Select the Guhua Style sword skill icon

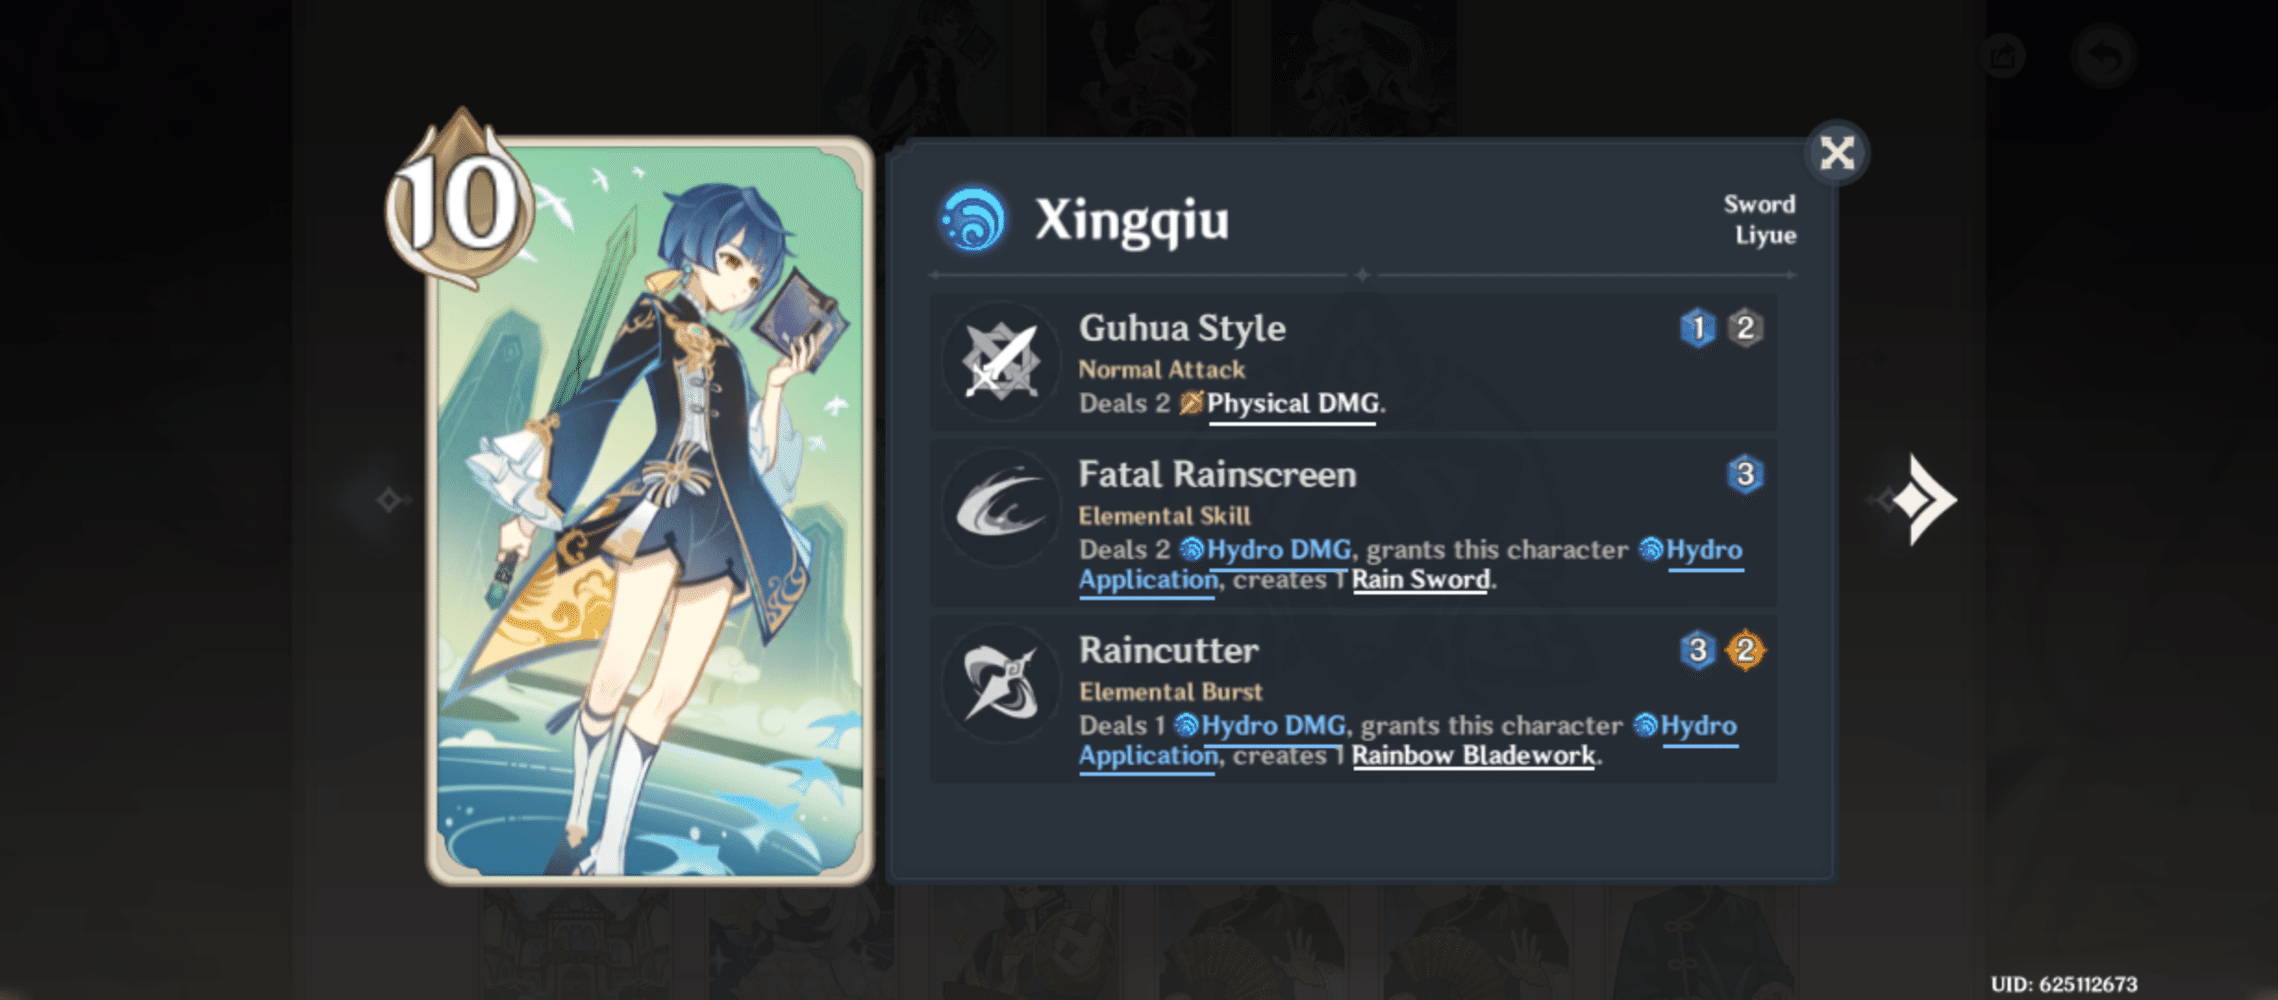1001,362
